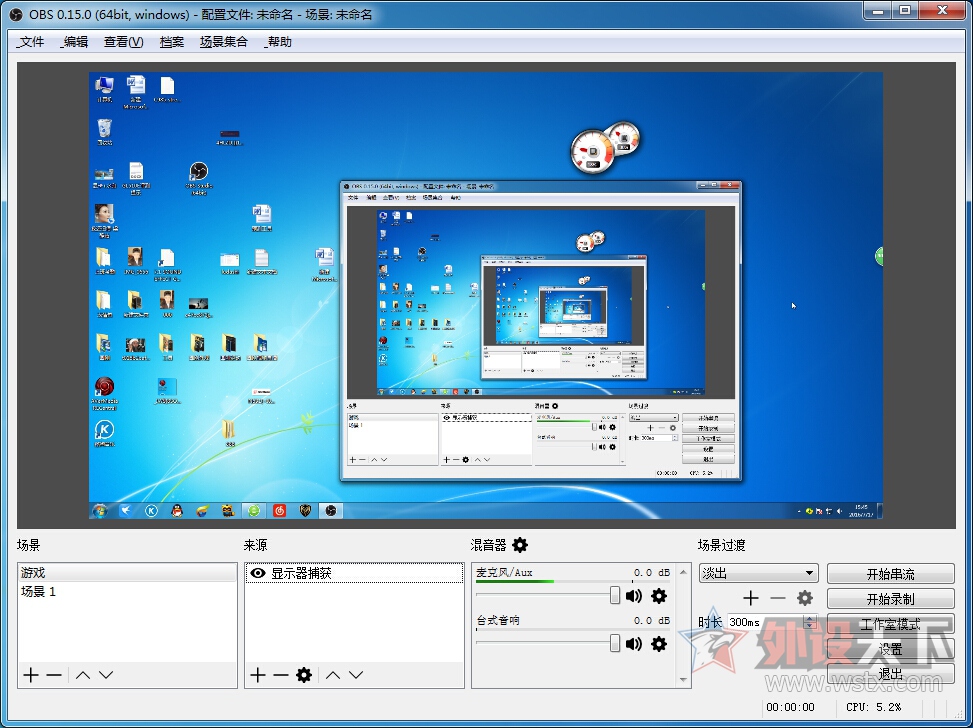
Task: Click the 0.0 dB value of 台式音响
Action: point(652,620)
